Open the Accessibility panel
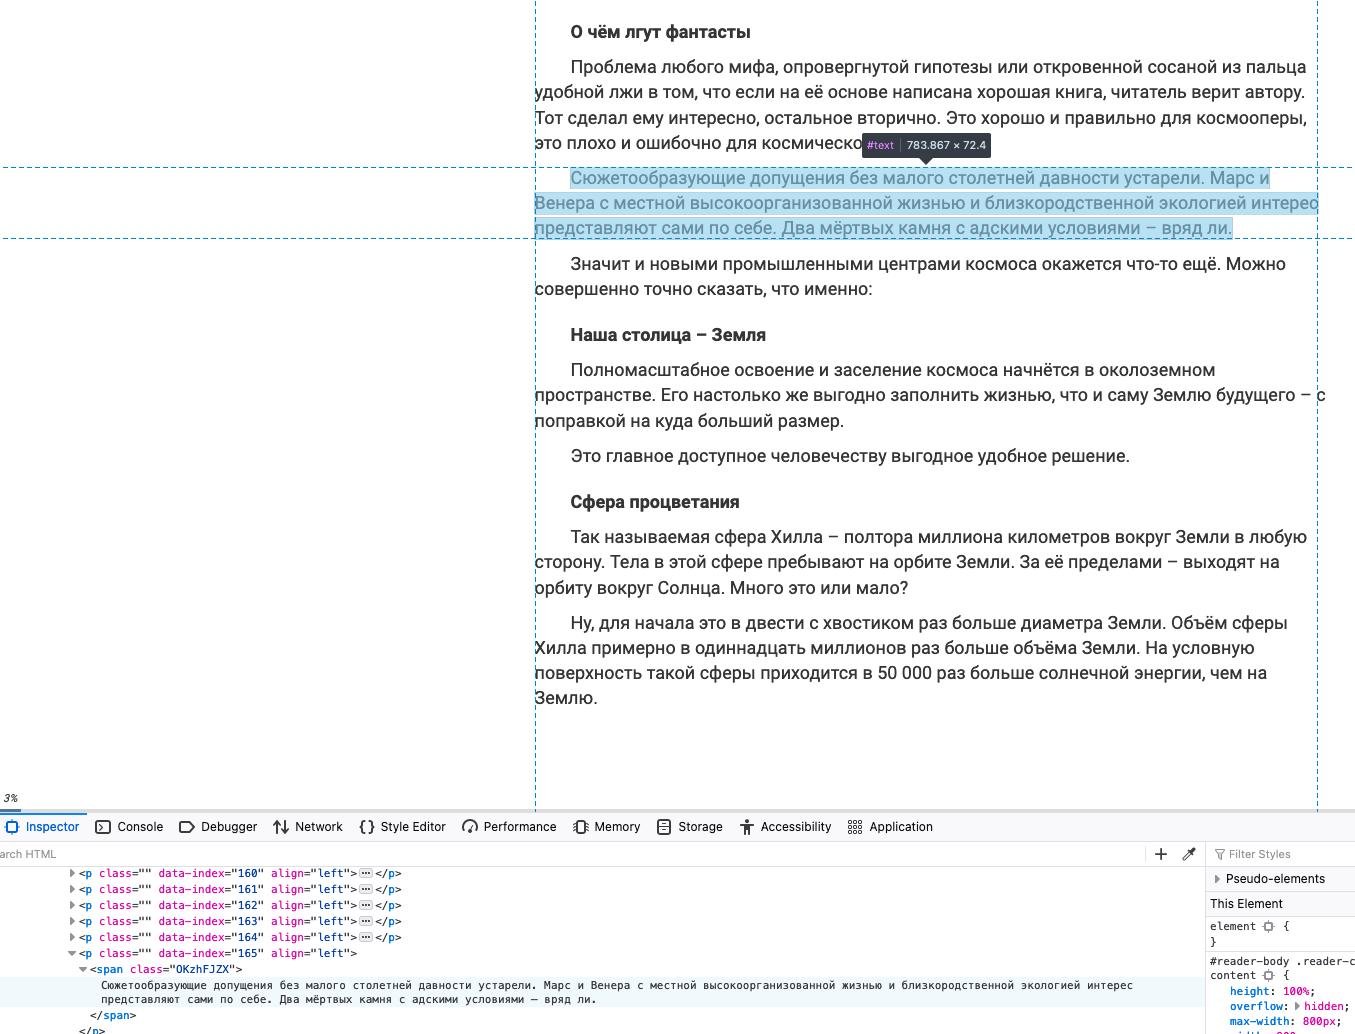 pyautogui.click(x=785, y=827)
